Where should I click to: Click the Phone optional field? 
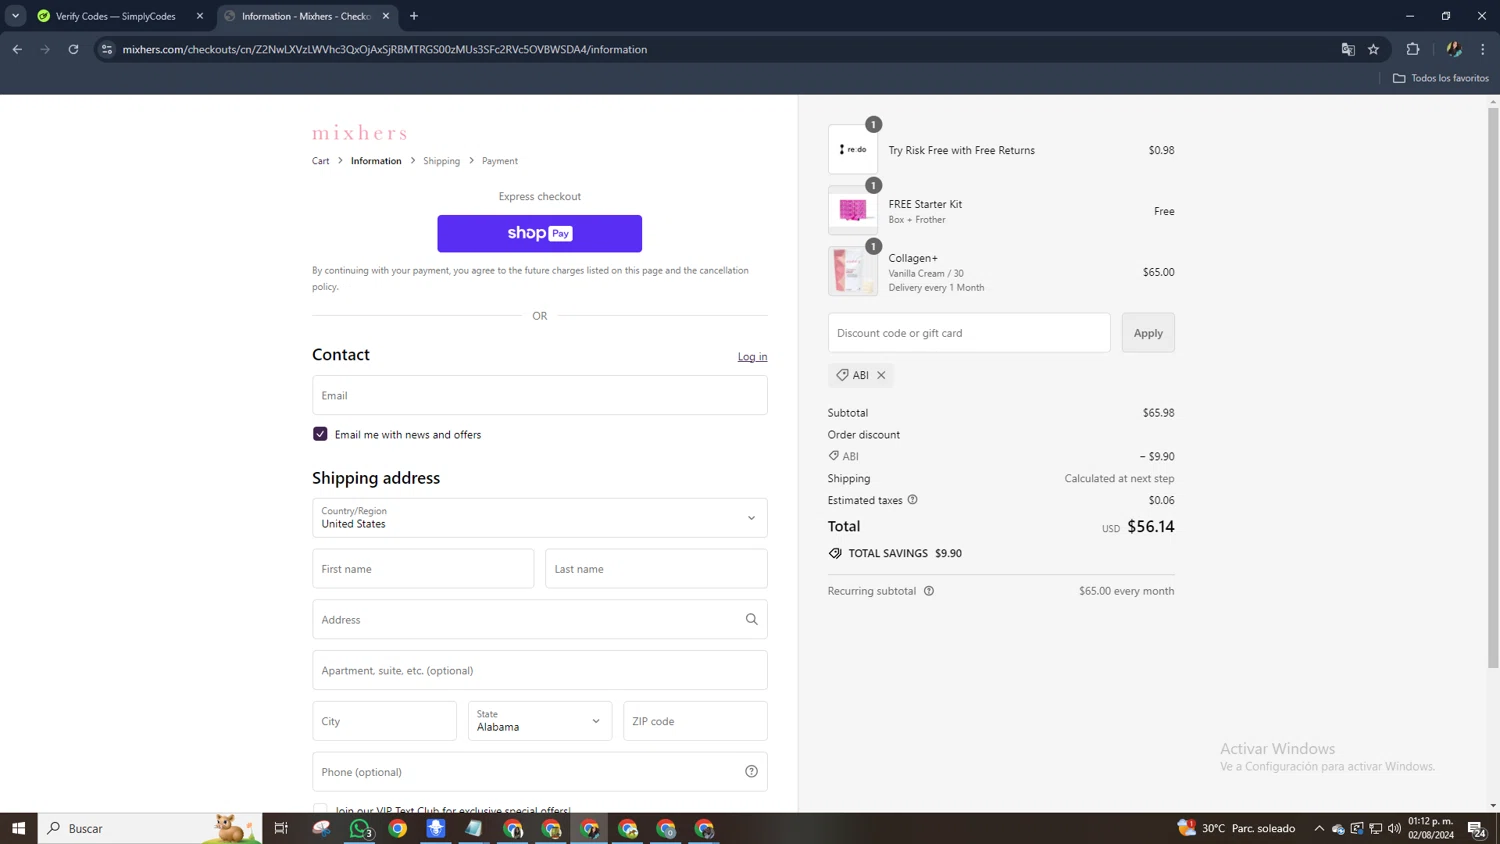(539, 772)
